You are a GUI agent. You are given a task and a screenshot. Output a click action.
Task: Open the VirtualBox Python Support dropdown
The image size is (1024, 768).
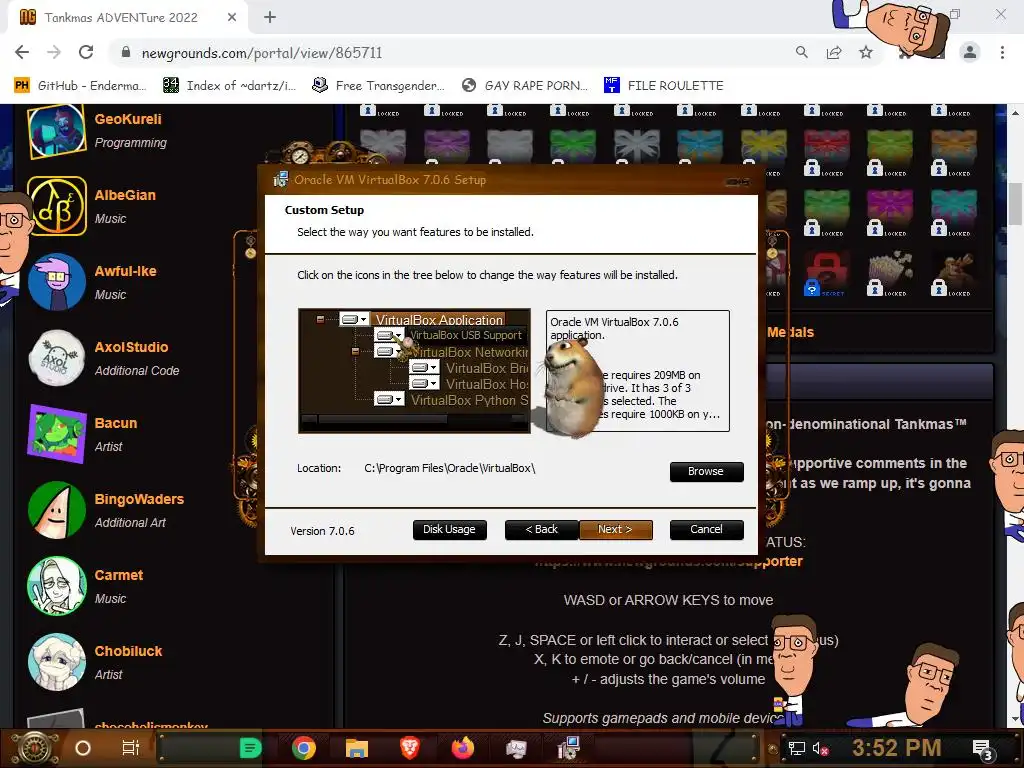389,399
